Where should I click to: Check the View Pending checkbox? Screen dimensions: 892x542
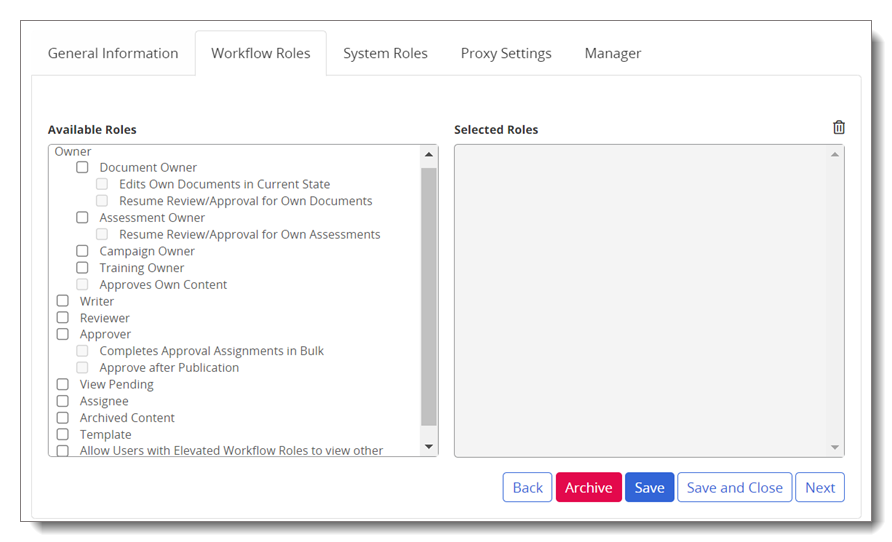pyautogui.click(x=63, y=384)
